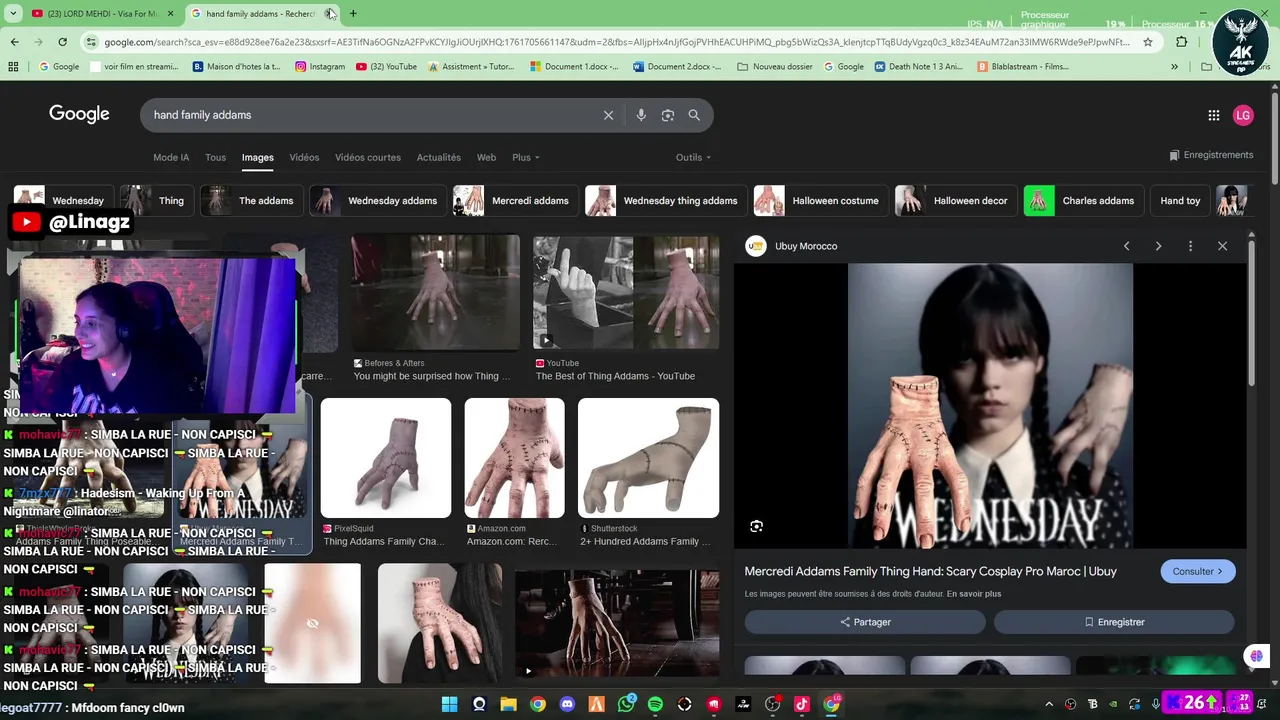This screenshot has height=720, width=1280.
Task: Close the Ubuy Morocco image preview
Action: tap(1222, 246)
